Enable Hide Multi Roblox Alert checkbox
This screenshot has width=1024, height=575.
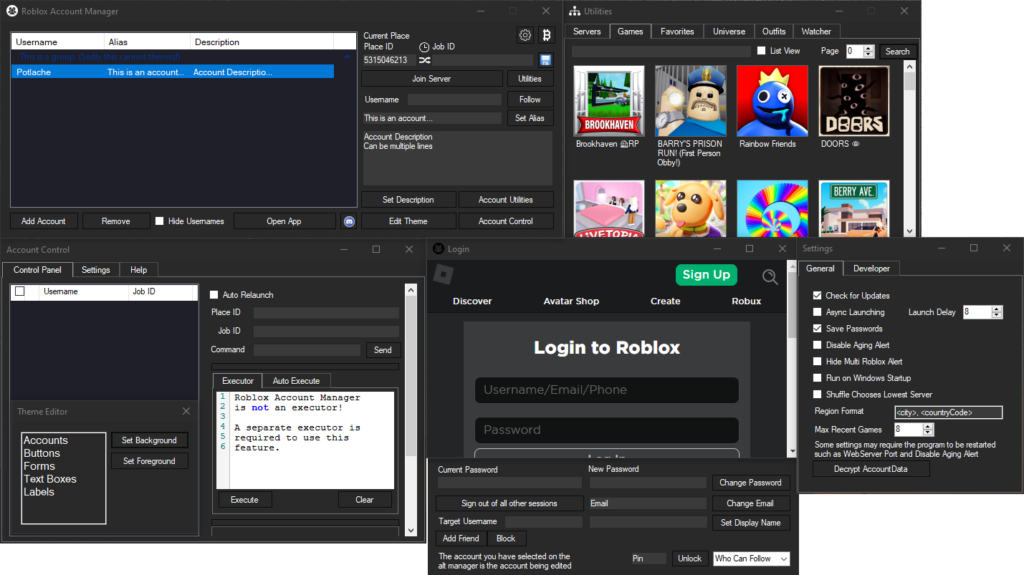click(x=817, y=361)
